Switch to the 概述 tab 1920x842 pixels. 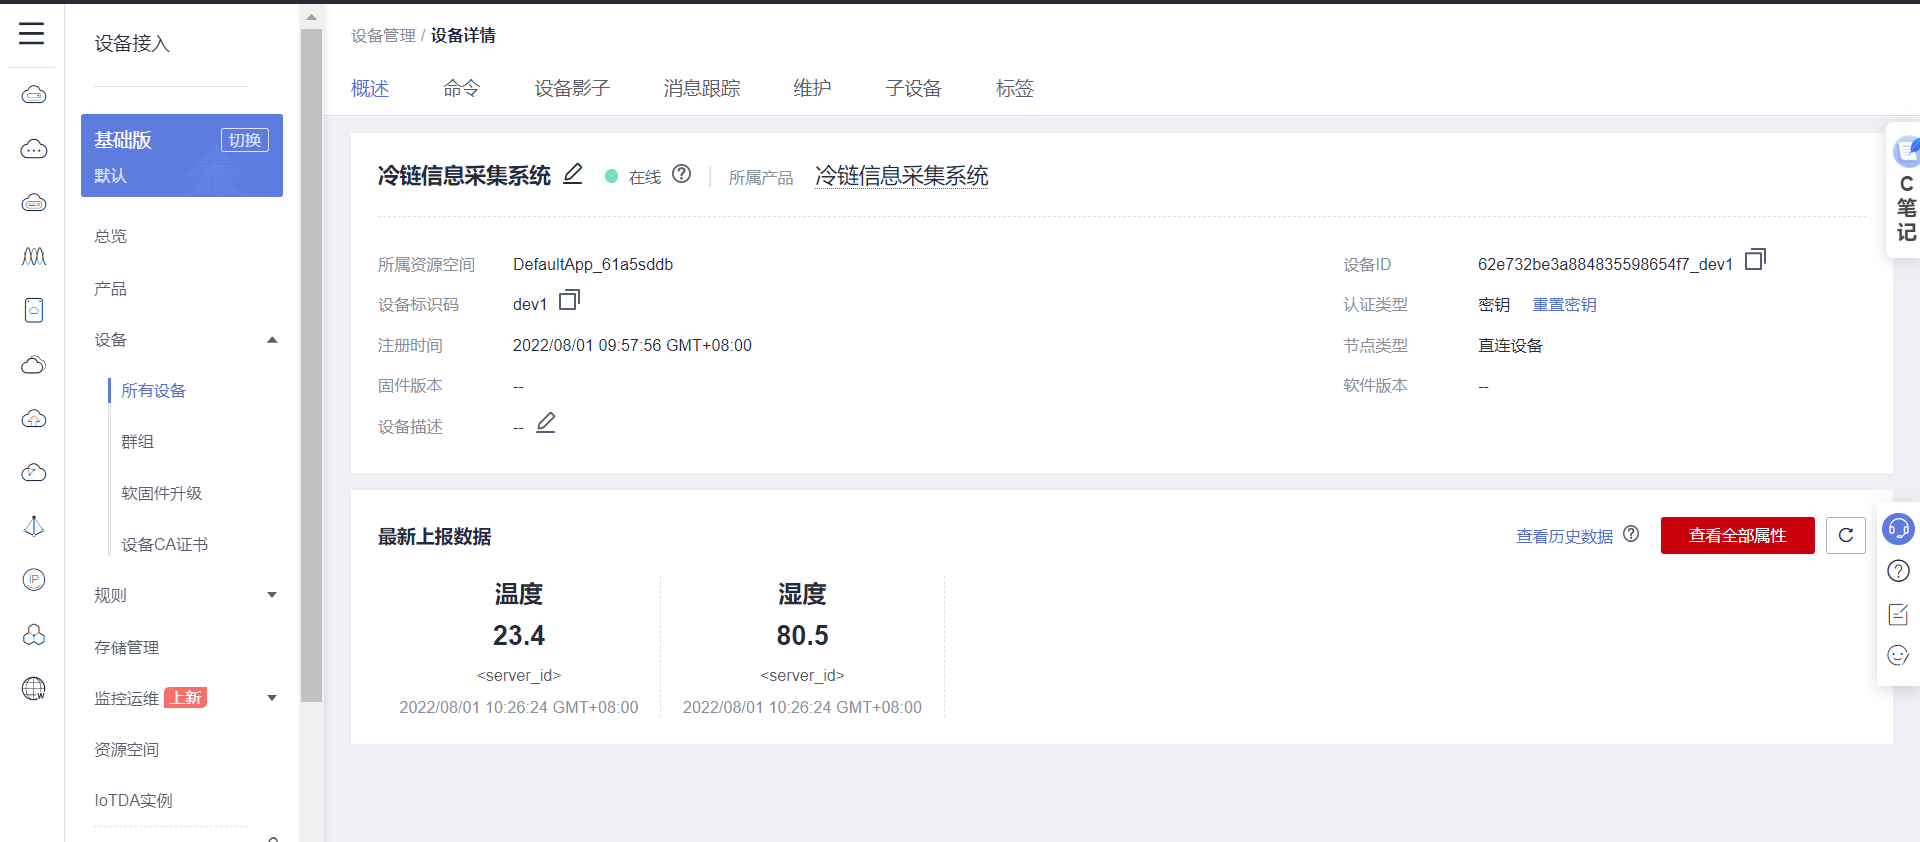370,88
